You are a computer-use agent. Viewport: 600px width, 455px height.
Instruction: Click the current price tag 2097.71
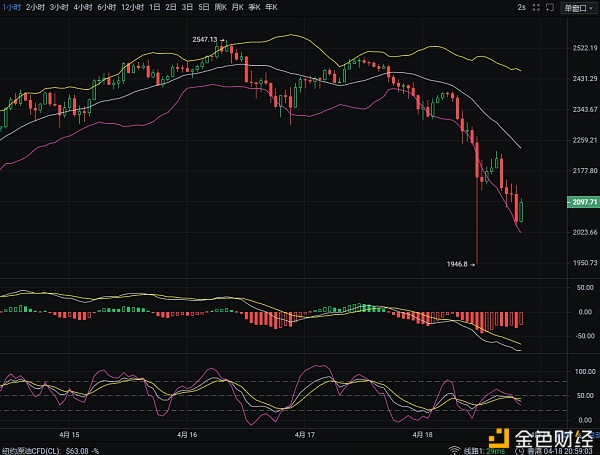point(583,202)
